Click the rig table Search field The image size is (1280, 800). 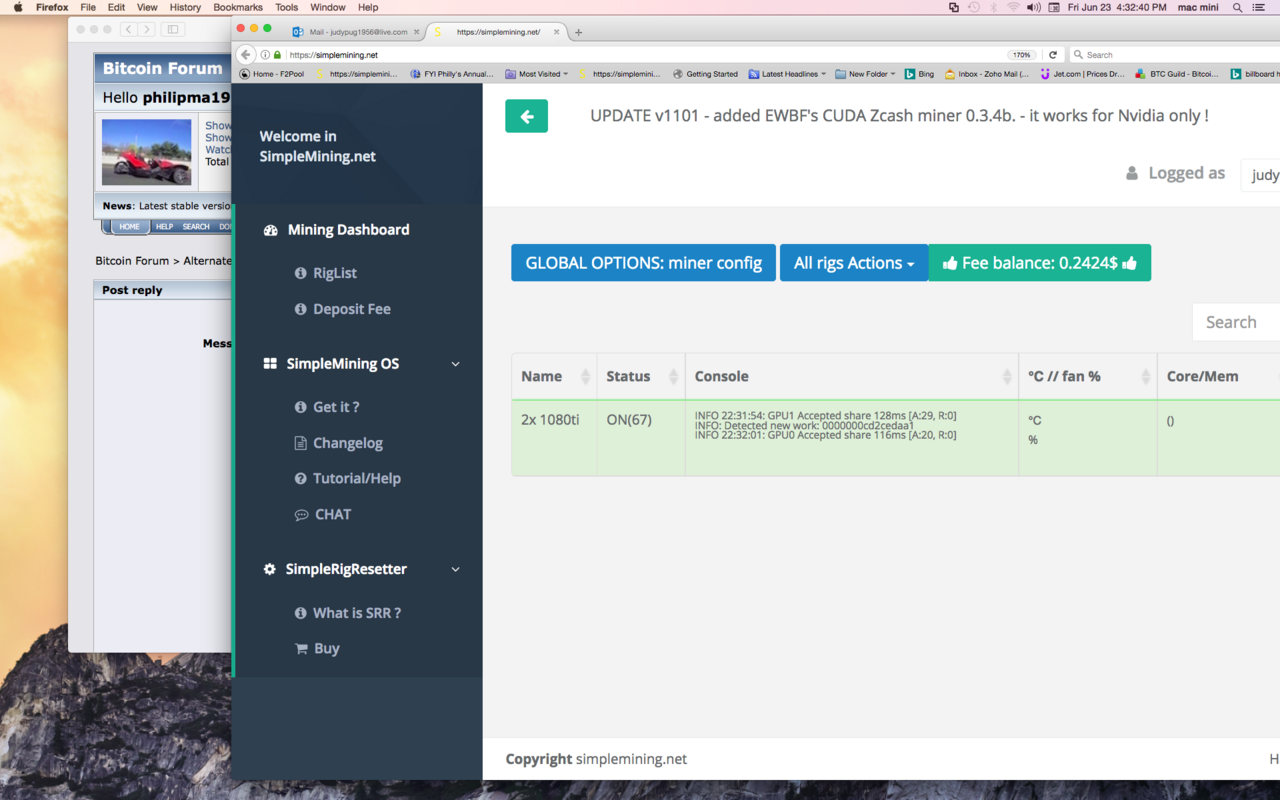[1236, 322]
